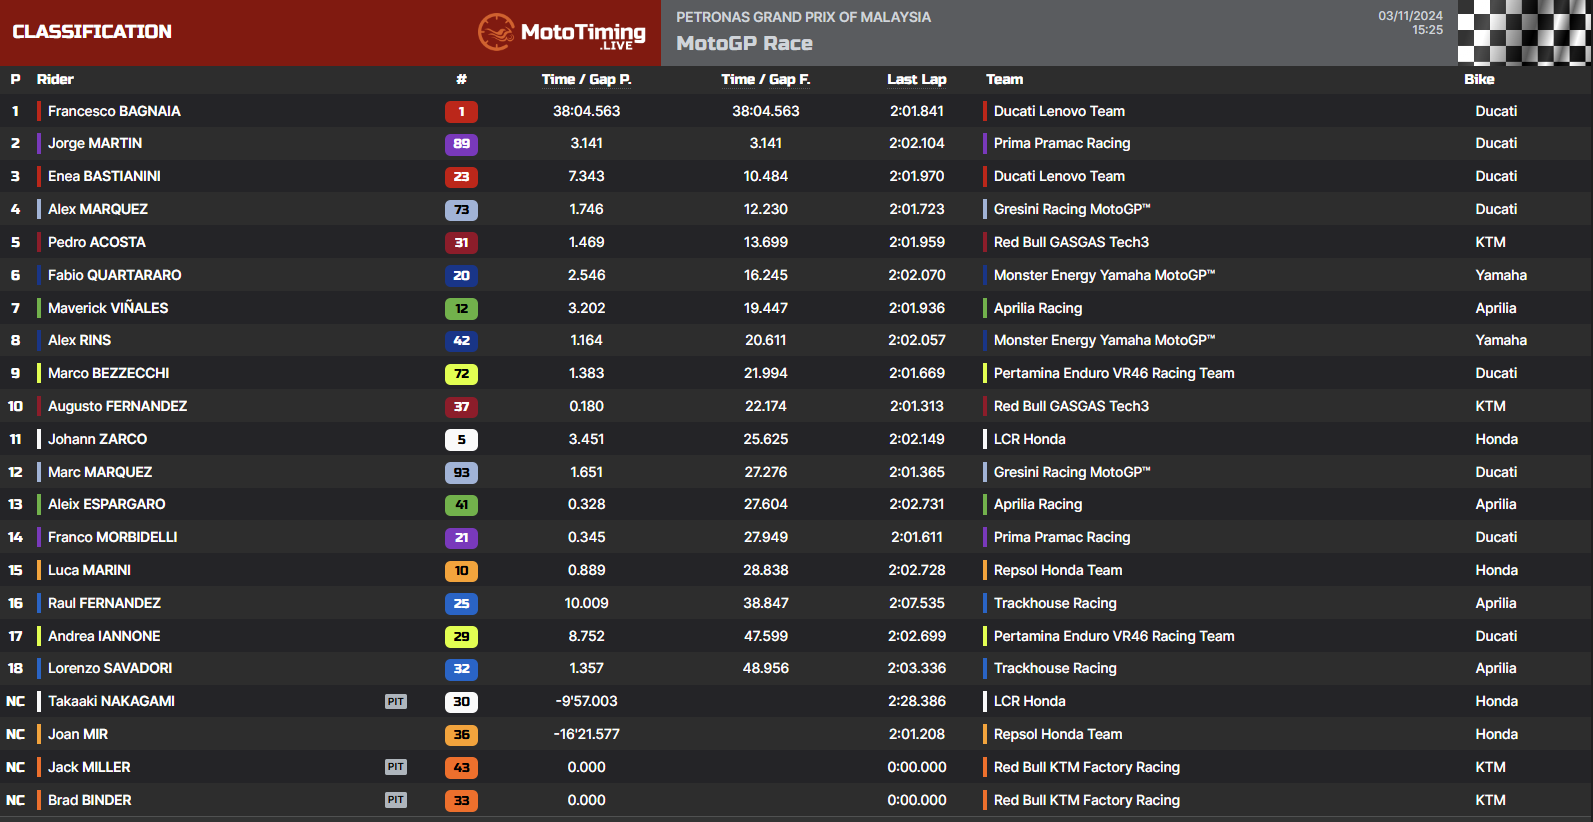Click number badge 89 for Jorge Martin
1593x822 pixels.
coord(461,144)
